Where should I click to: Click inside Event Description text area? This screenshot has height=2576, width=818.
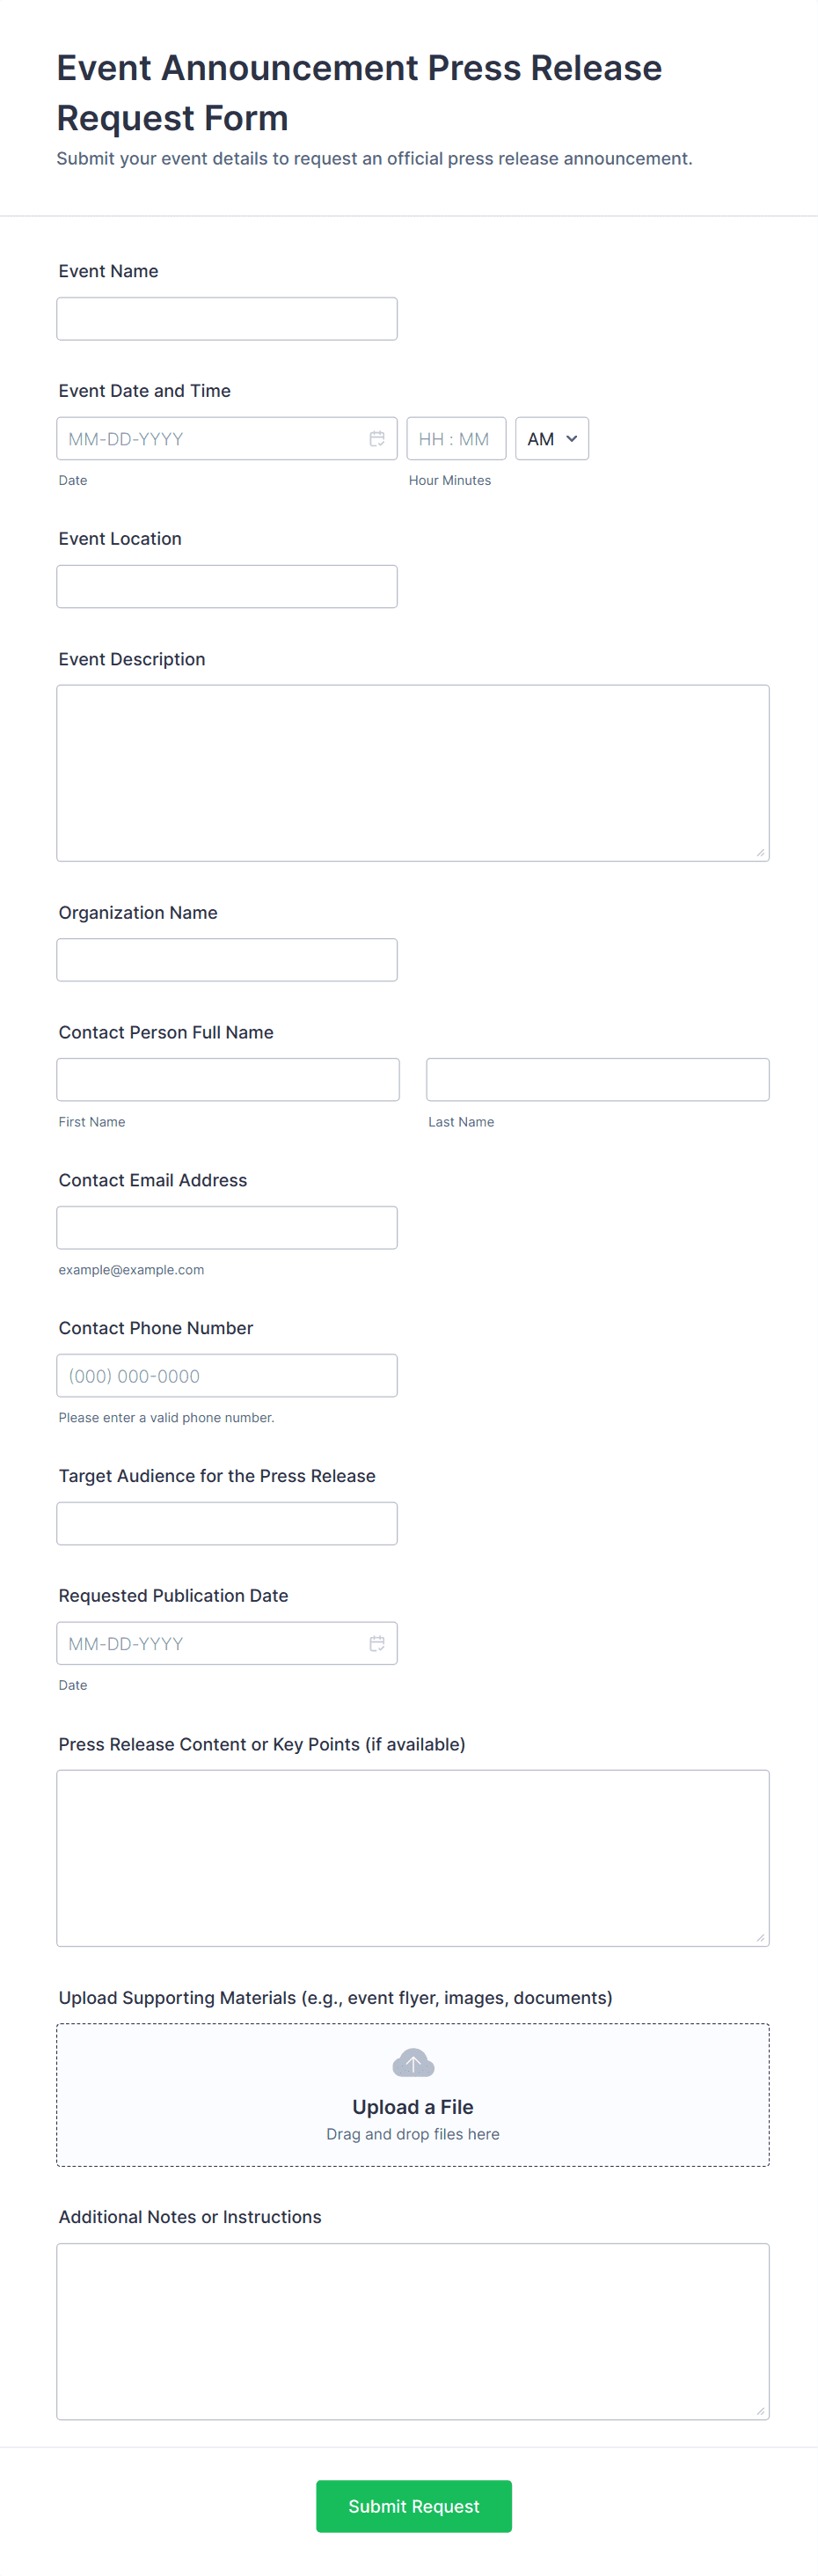pyautogui.click(x=412, y=772)
